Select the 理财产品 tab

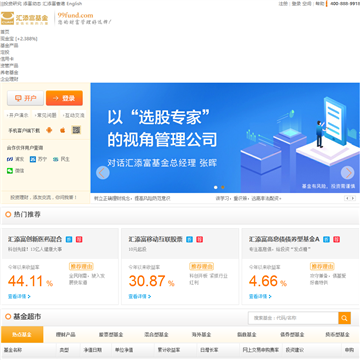point(66,334)
